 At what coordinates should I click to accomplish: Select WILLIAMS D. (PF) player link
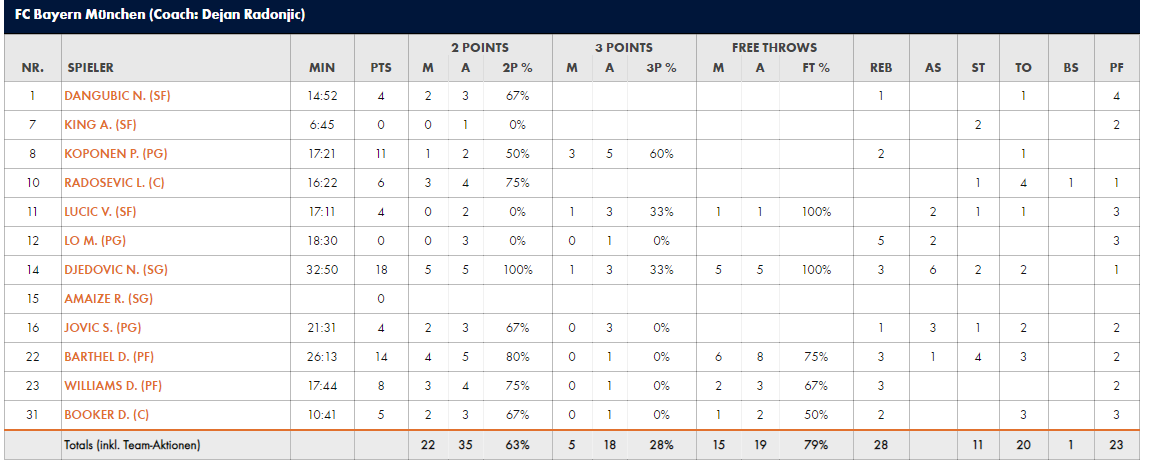click(112, 385)
